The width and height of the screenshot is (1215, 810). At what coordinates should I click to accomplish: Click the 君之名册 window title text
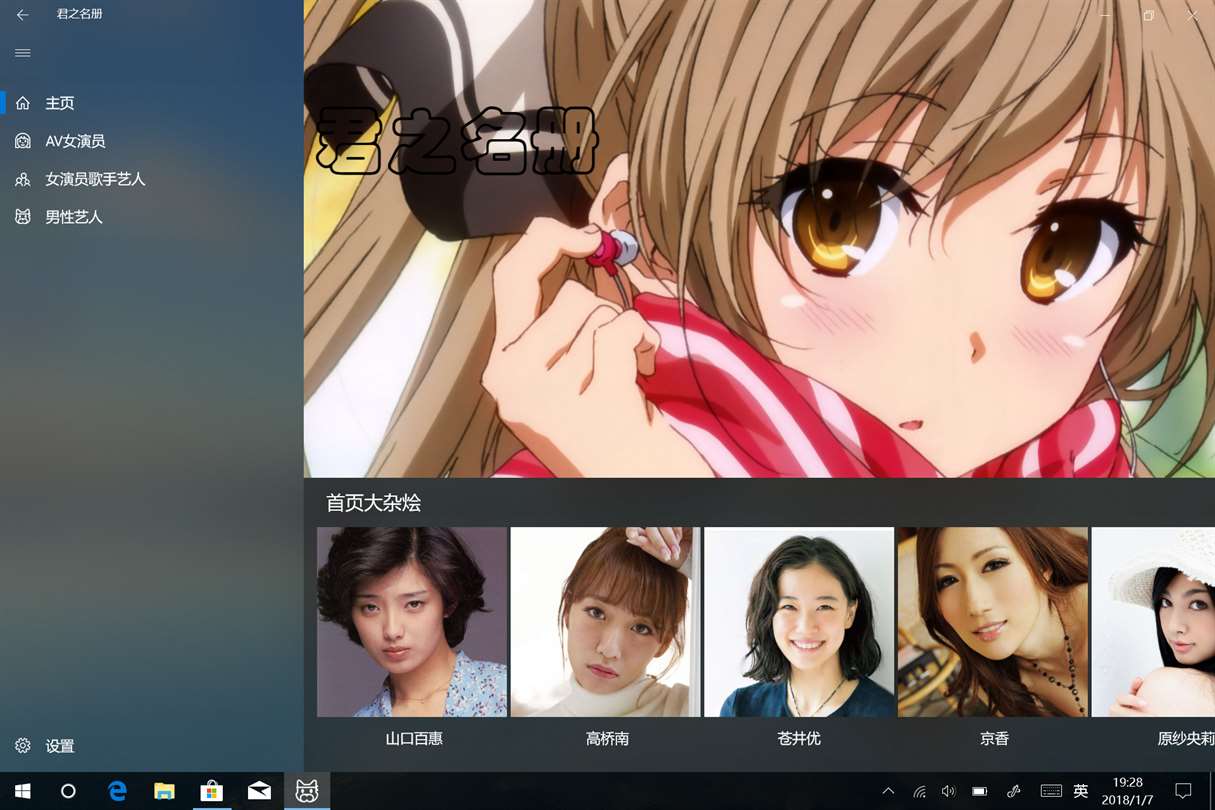80,15
